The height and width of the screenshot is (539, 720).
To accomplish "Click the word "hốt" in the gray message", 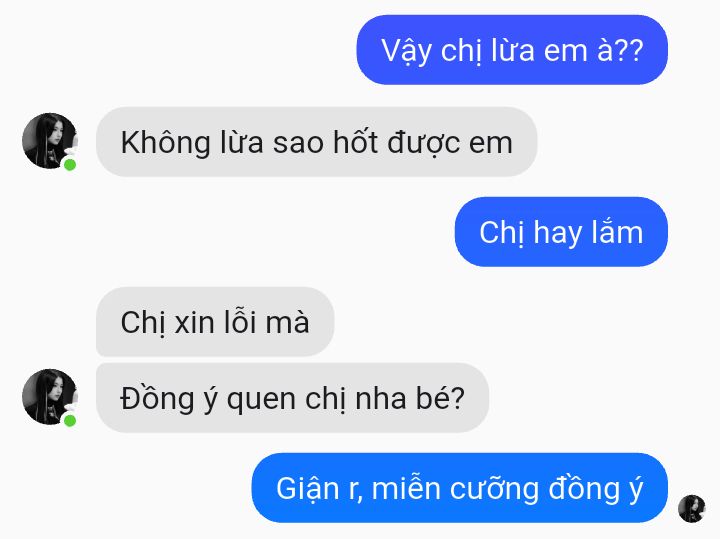I will [x=355, y=141].
